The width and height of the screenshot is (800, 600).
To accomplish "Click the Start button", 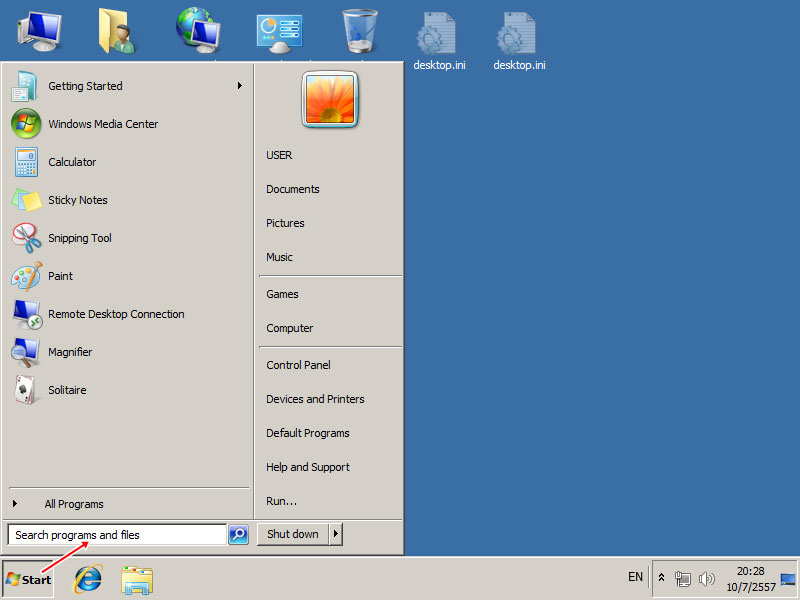I will click(x=28, y=579).
